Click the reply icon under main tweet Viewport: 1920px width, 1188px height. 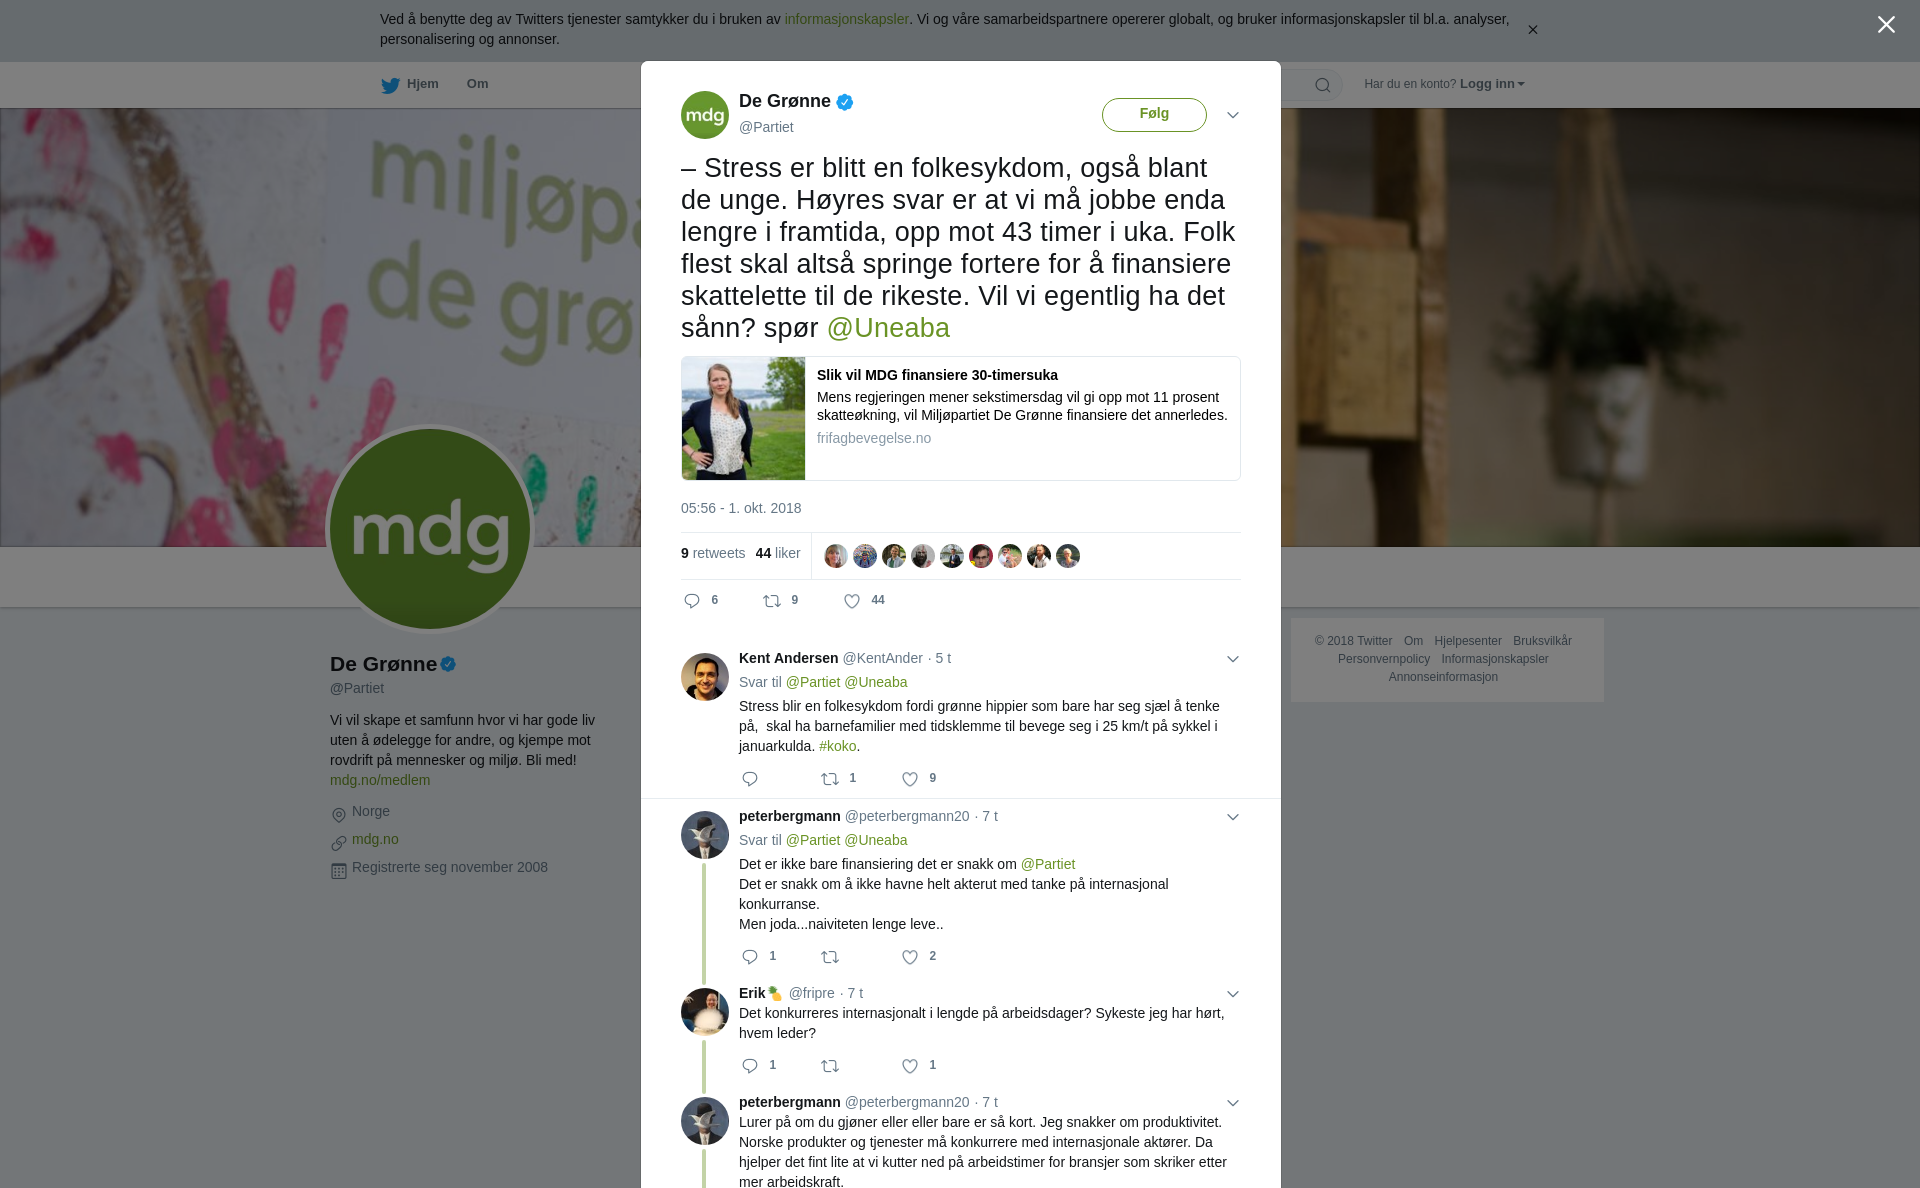[x=692, y=601]
